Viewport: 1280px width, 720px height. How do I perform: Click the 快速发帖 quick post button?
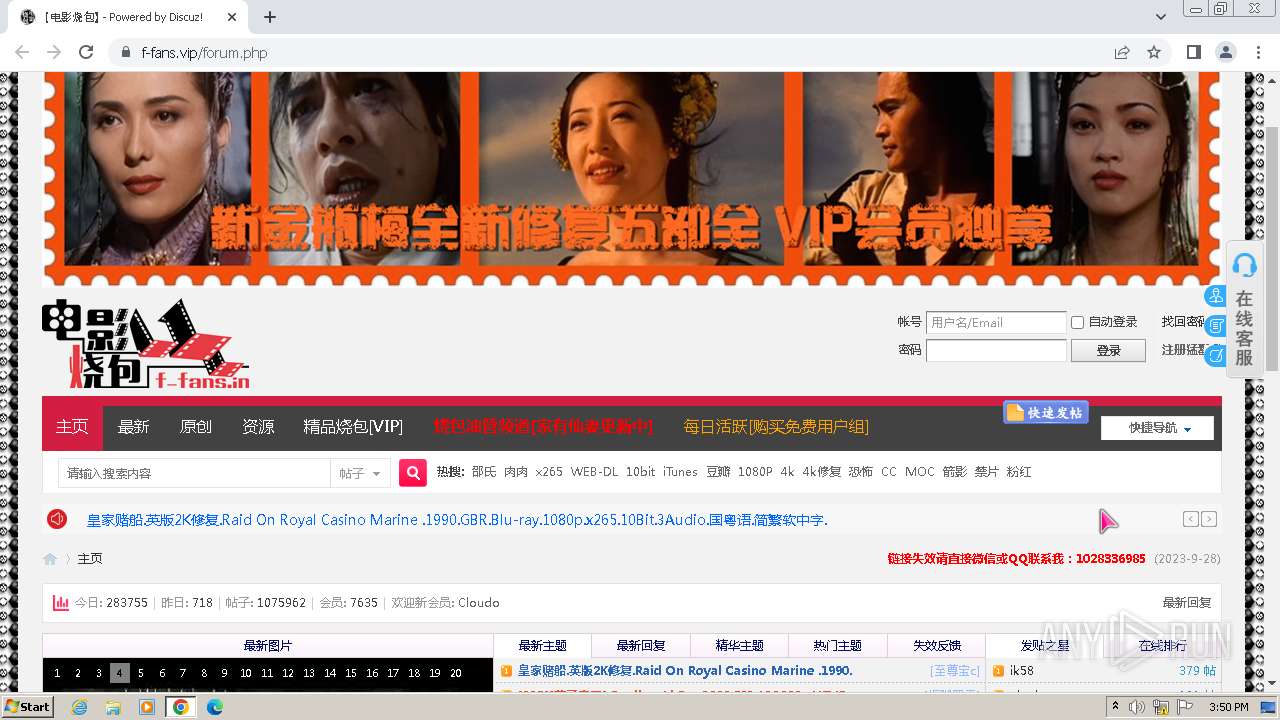[x=1045, y=412]
